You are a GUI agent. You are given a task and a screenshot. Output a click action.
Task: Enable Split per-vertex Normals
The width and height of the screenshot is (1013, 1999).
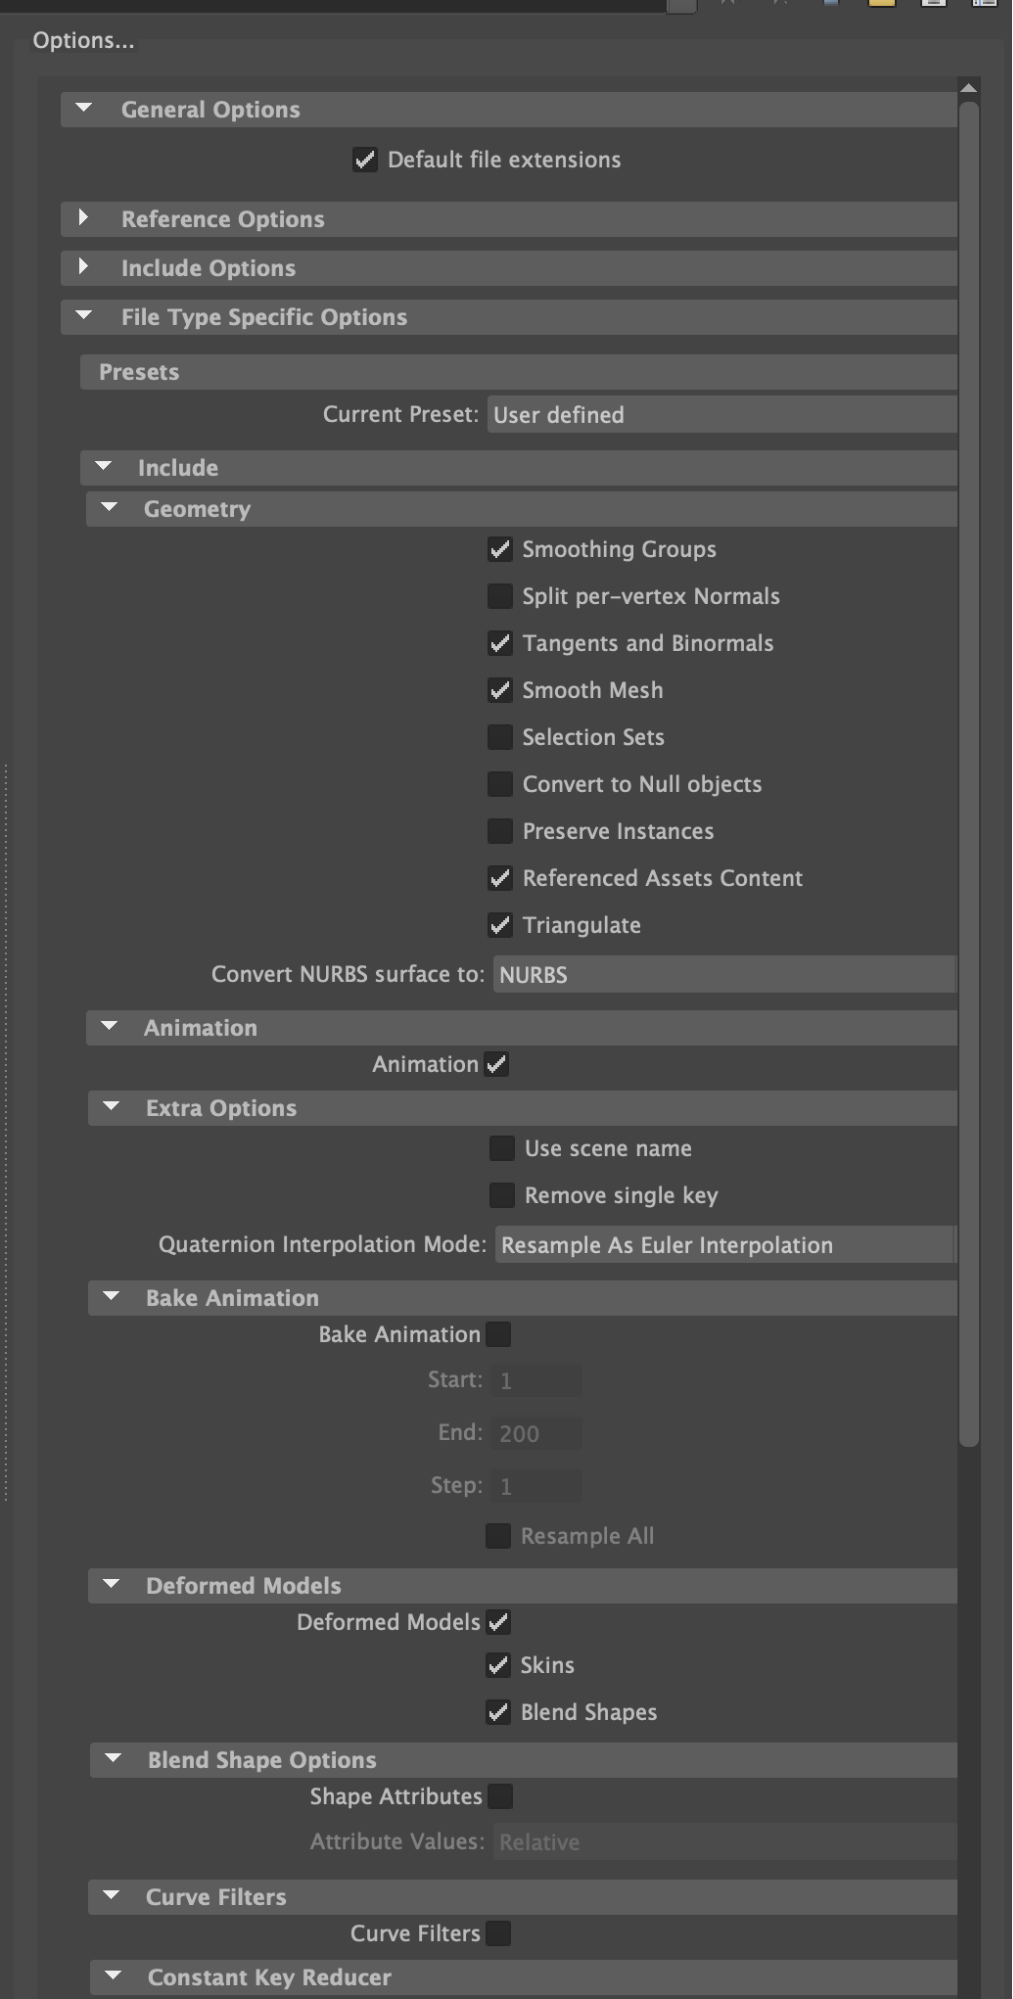500,596
